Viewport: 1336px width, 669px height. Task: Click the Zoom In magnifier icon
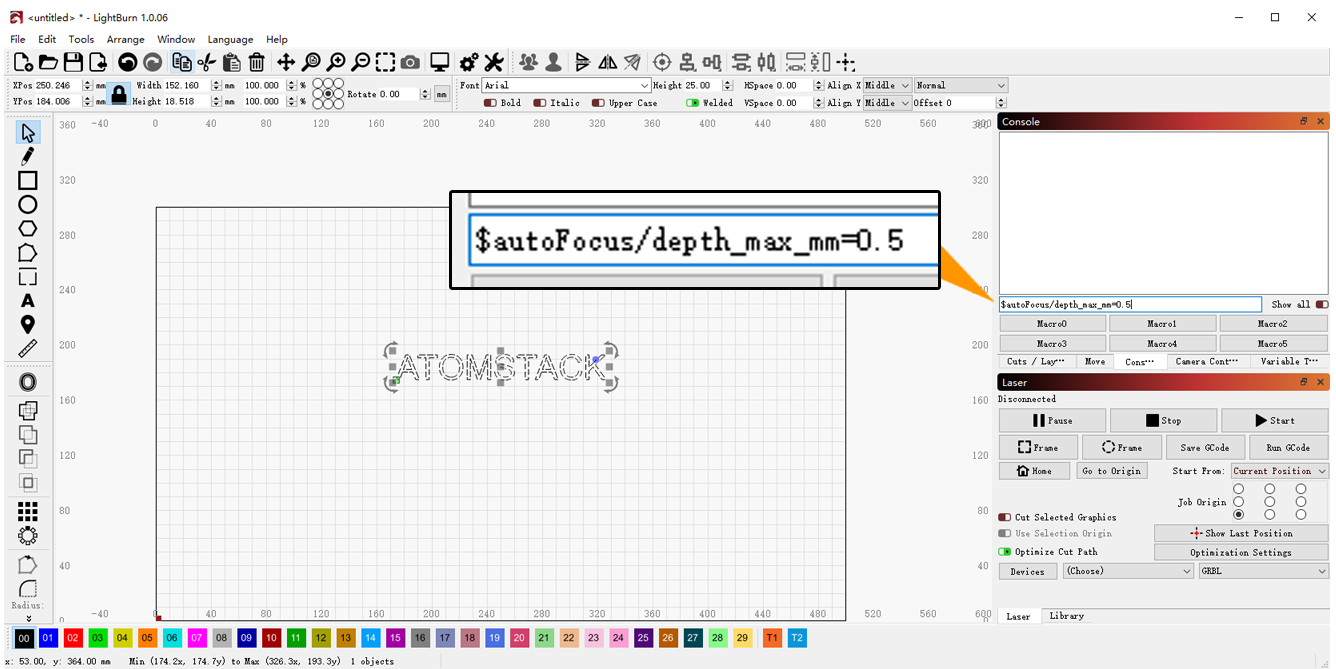point(336,62)
